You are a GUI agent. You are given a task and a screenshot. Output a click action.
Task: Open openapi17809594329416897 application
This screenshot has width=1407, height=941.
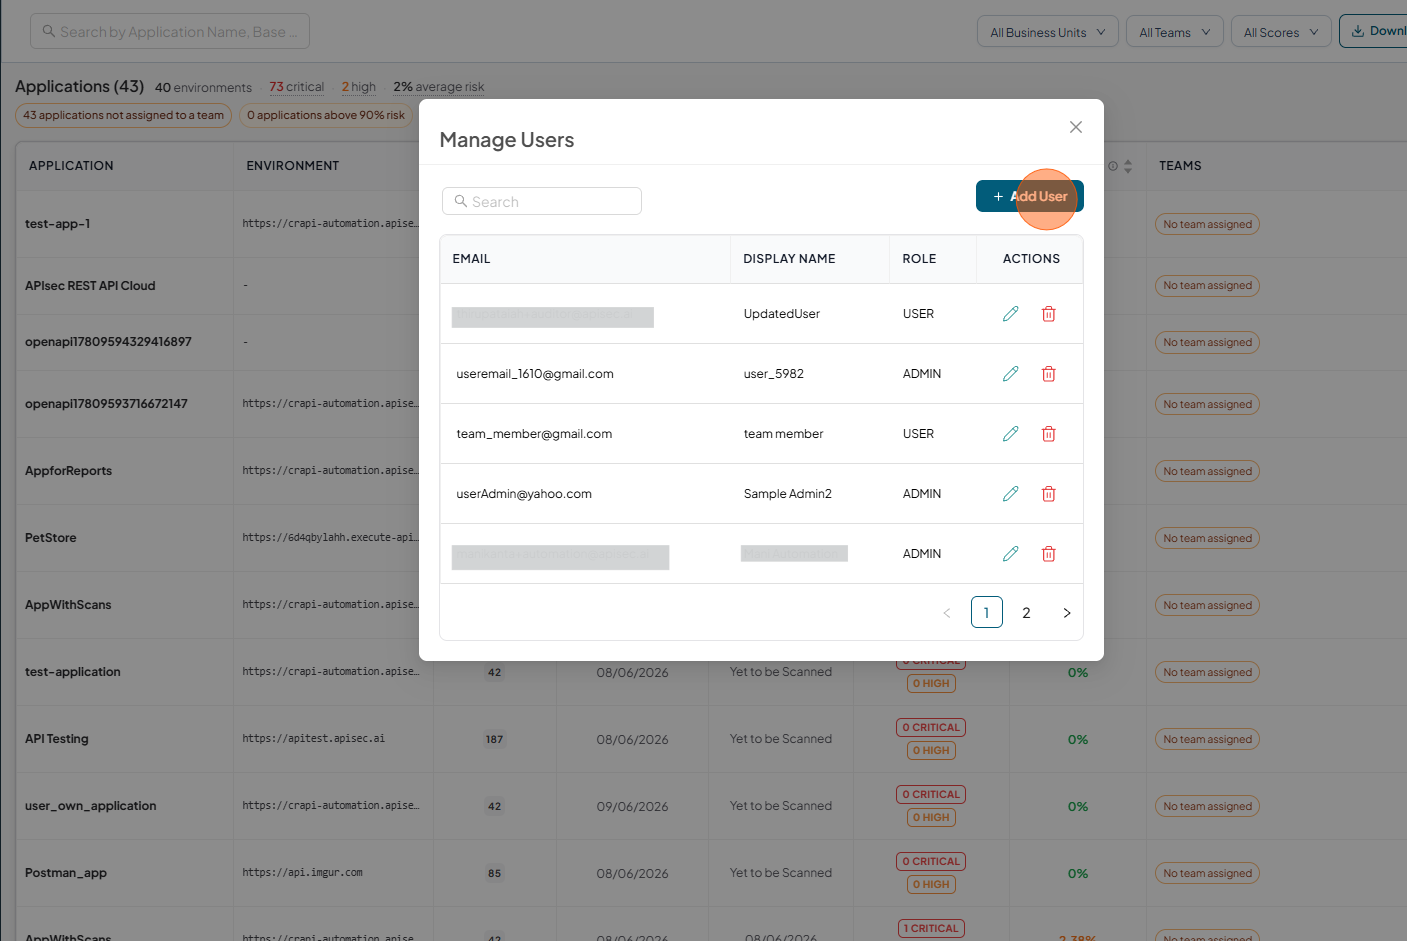point(108,342)
